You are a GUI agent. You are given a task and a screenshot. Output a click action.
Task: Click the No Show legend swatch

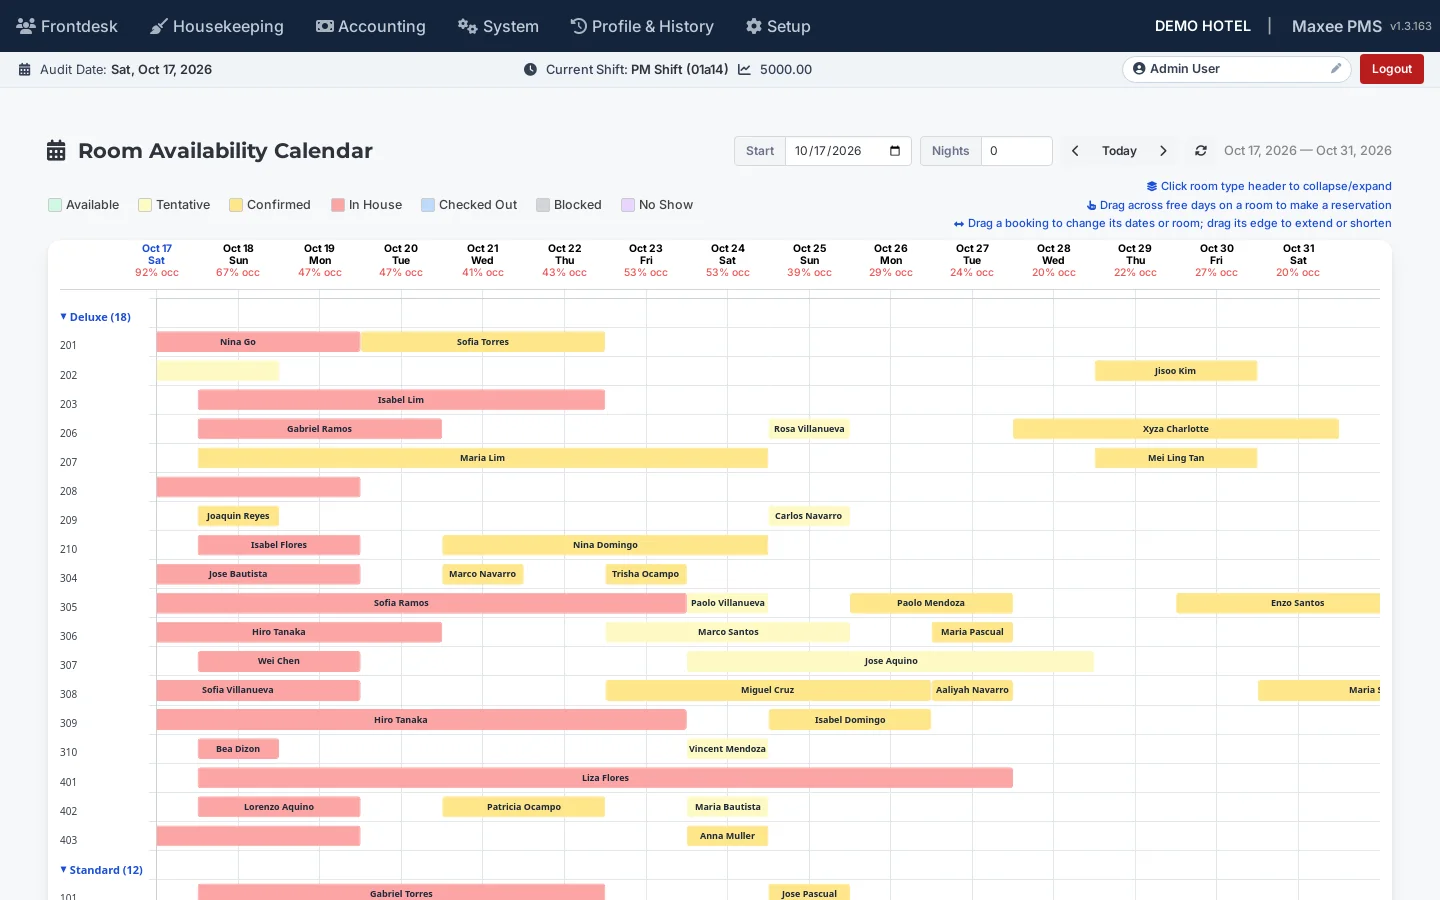(628, 205)
